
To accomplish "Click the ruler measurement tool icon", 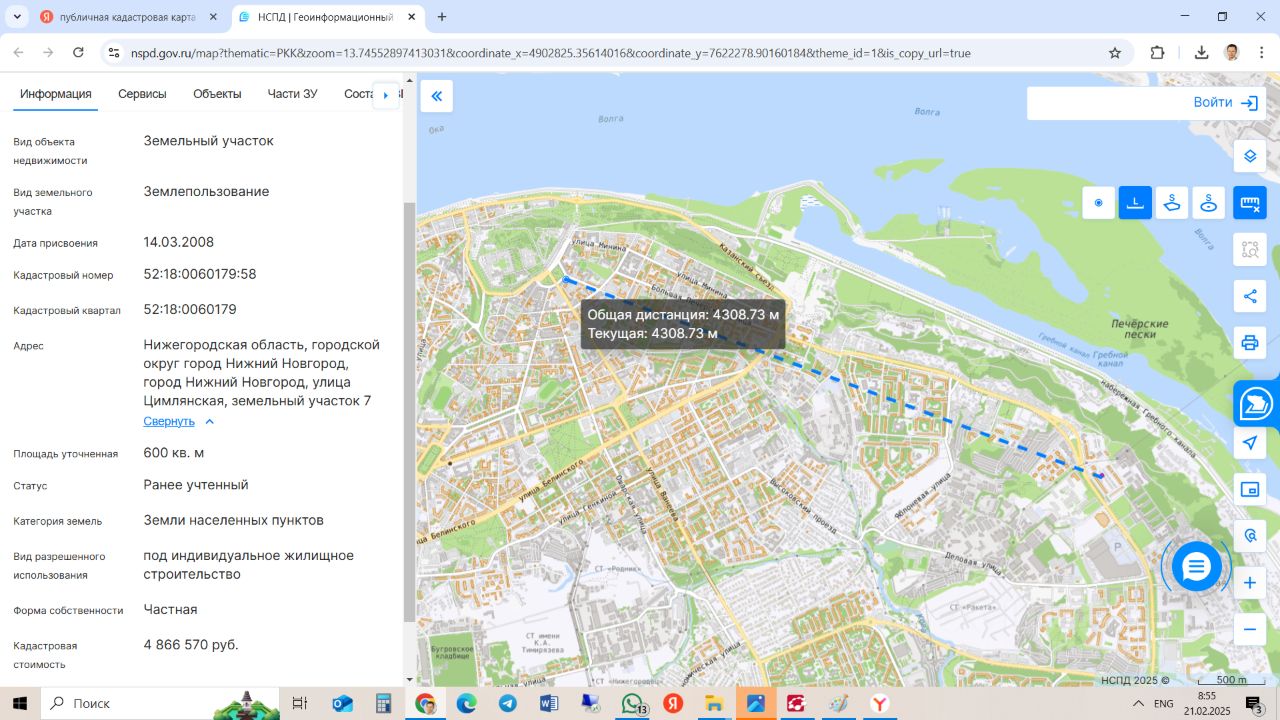I will [1249, 203].
